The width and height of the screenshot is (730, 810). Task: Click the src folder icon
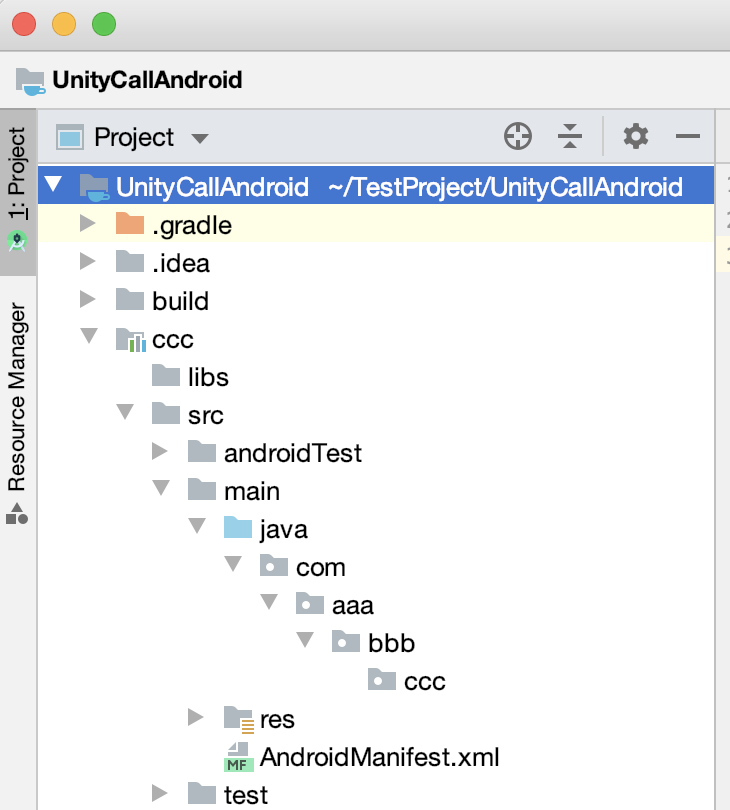(x=166, y=413)
